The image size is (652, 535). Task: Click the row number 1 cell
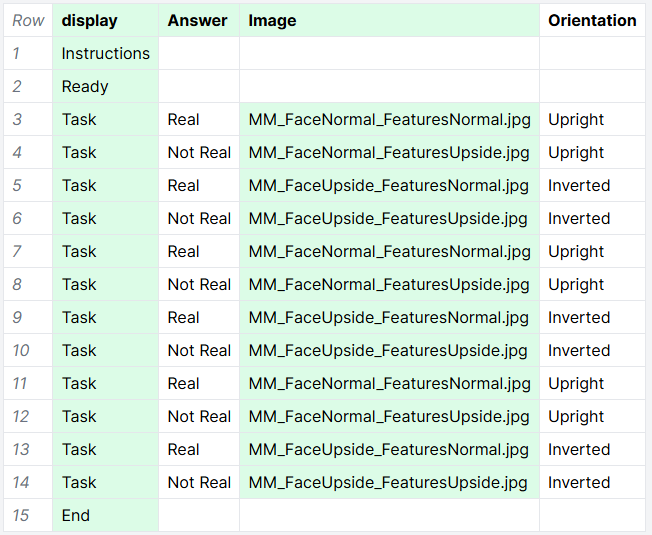28,53
